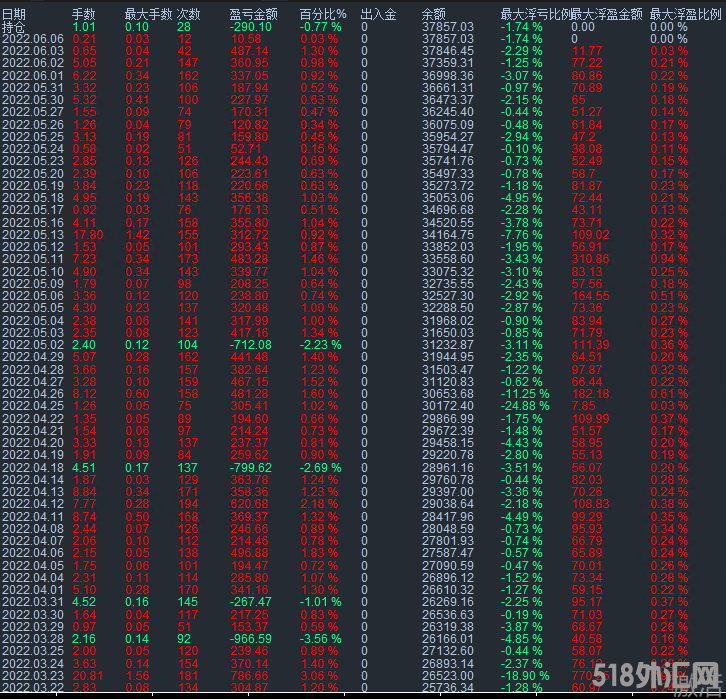The width and height of the screenshot is (726, 699).
Task: Click the 日期 column header
Action: [14, 14]
